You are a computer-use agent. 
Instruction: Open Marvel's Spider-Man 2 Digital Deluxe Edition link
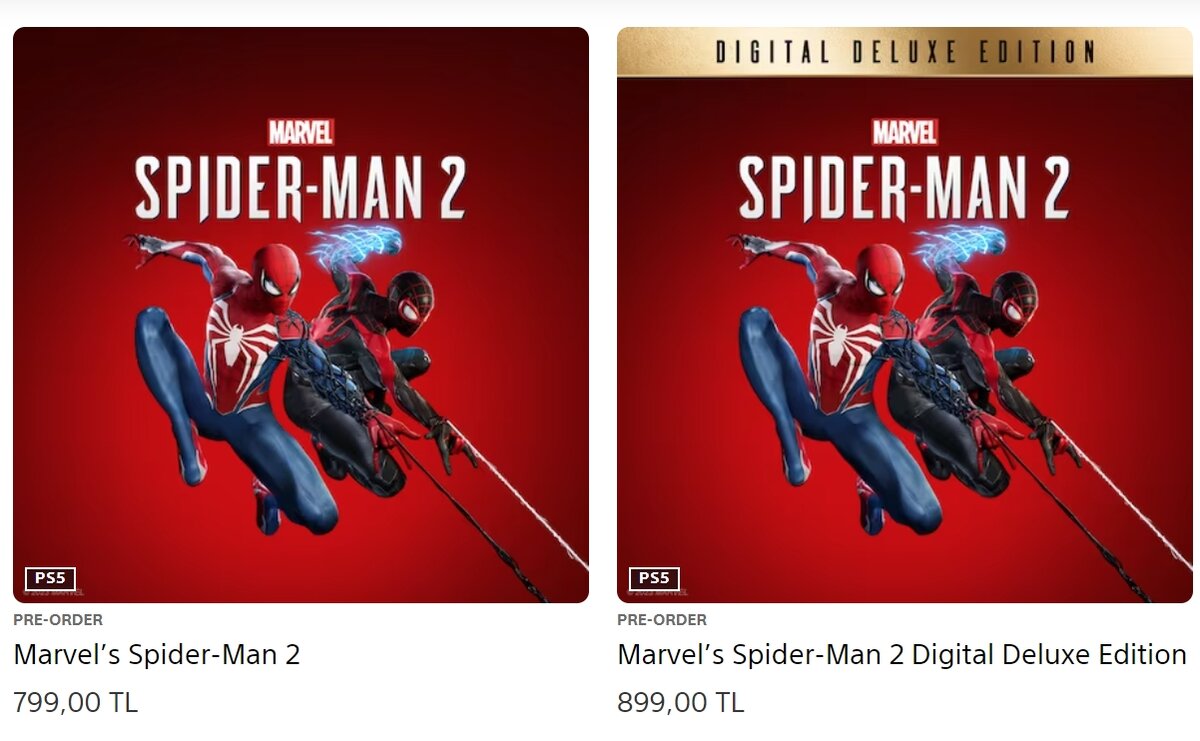(902, 655)
